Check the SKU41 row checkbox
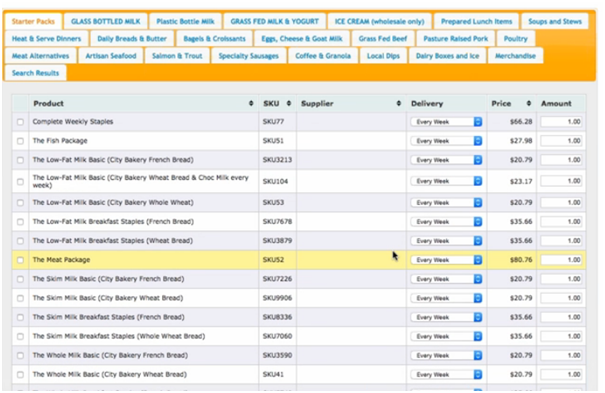Screen dimensions: 605x393 pos(20,374)
